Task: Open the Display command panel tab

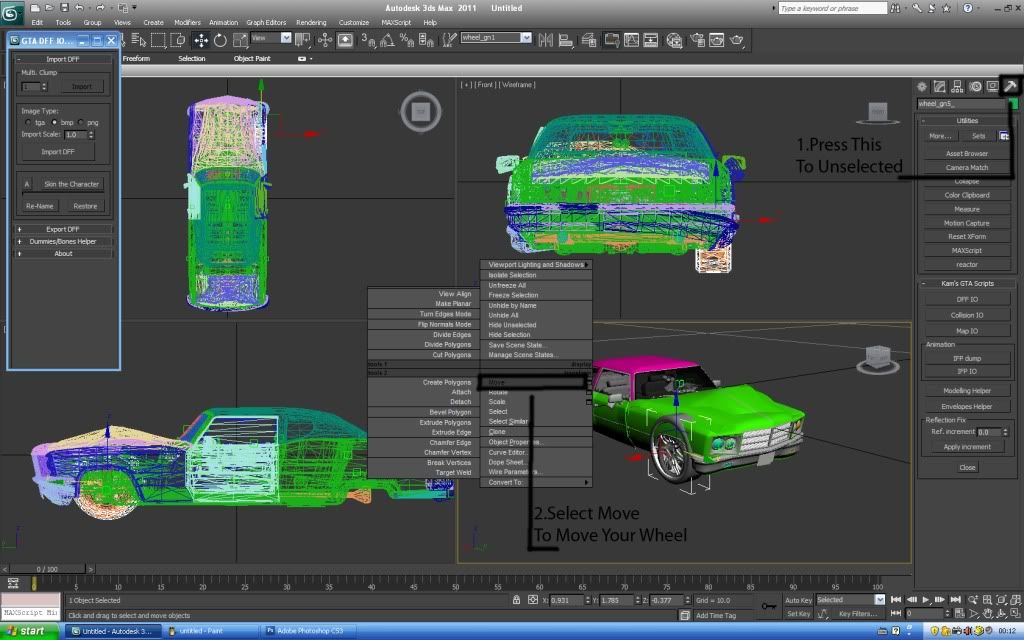Action: pyautogui.click(x=993, y=86)
